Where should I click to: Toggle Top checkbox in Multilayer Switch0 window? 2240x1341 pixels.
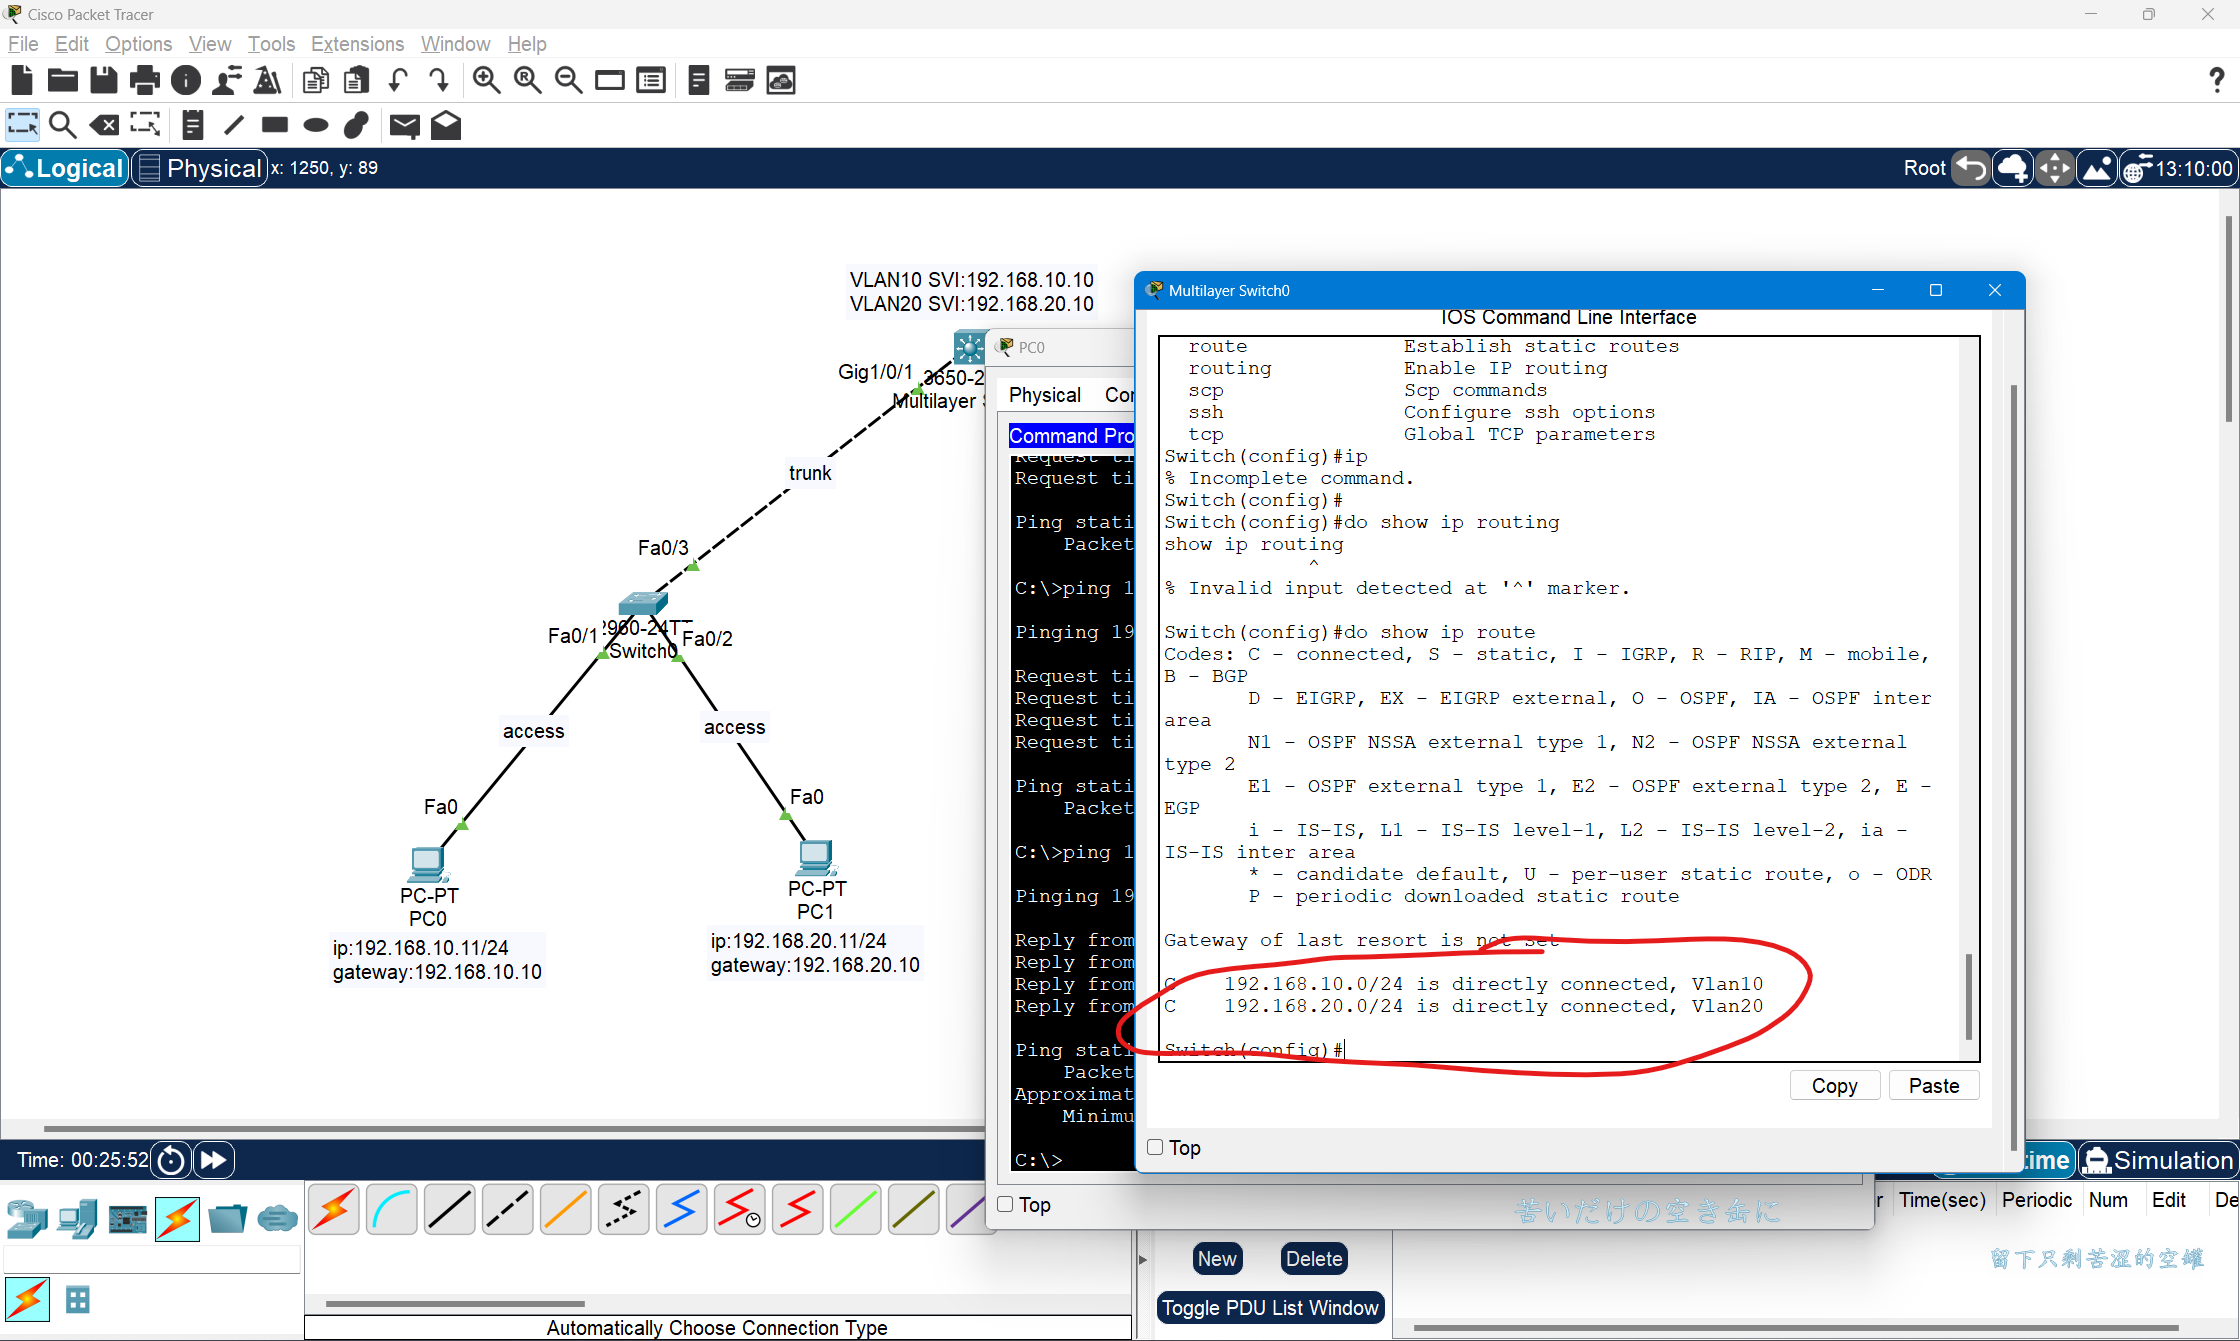[x=1155, y=1147]
